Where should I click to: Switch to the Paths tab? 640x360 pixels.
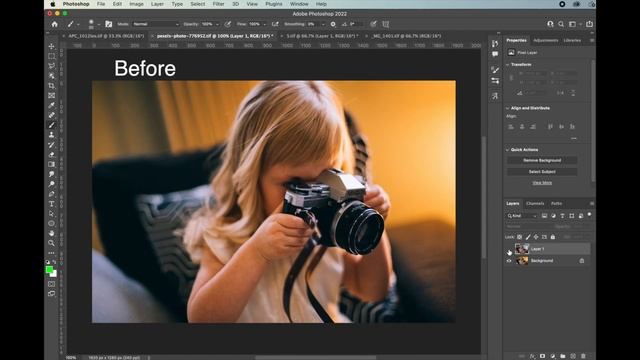pyautogui.click(x=556, y=203)
